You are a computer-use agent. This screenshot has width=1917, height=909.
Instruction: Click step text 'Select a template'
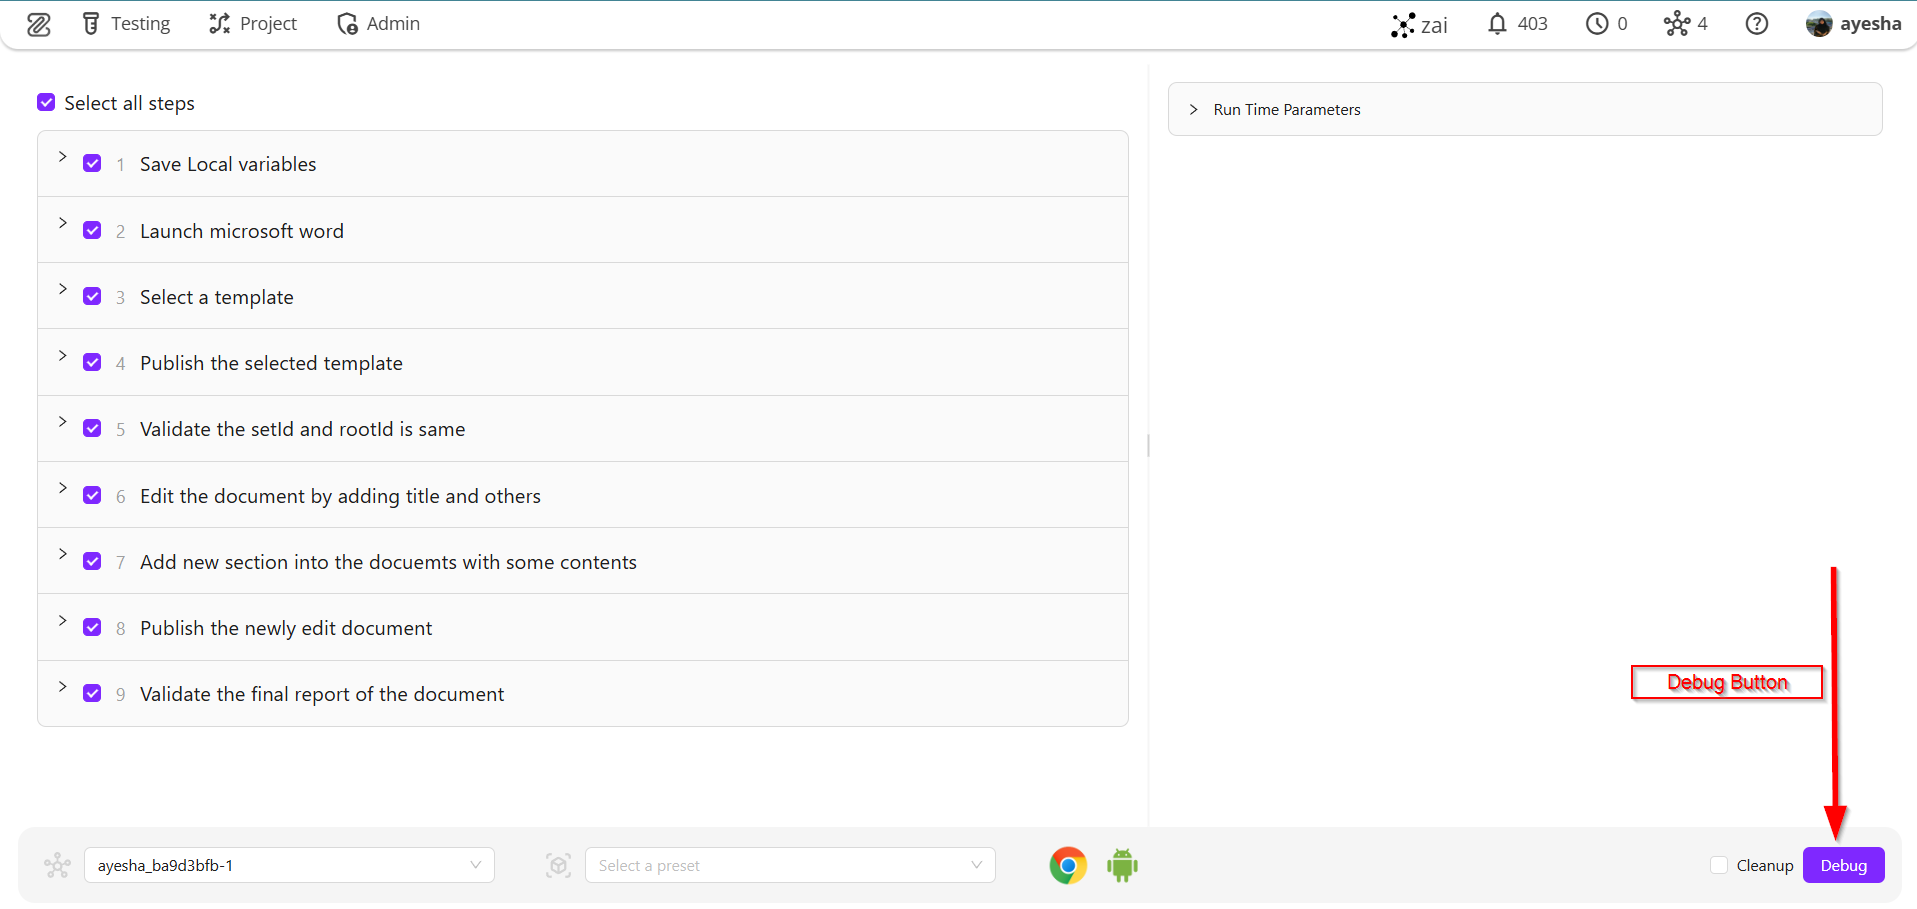[x=217, y=297]
